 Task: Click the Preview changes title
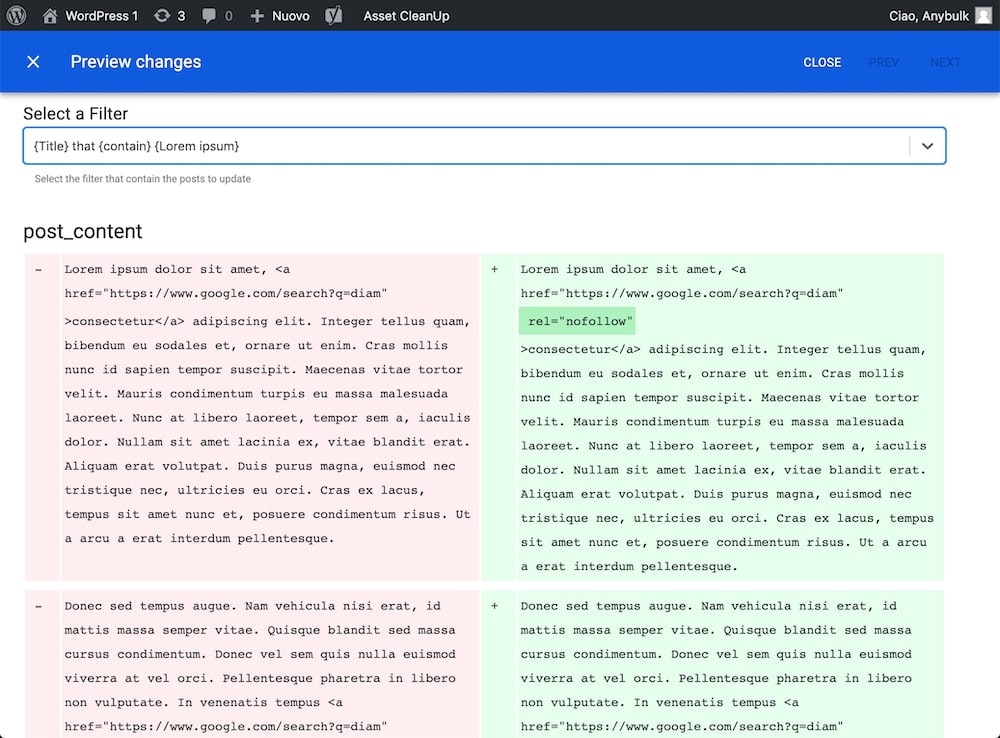coord(136,62)
